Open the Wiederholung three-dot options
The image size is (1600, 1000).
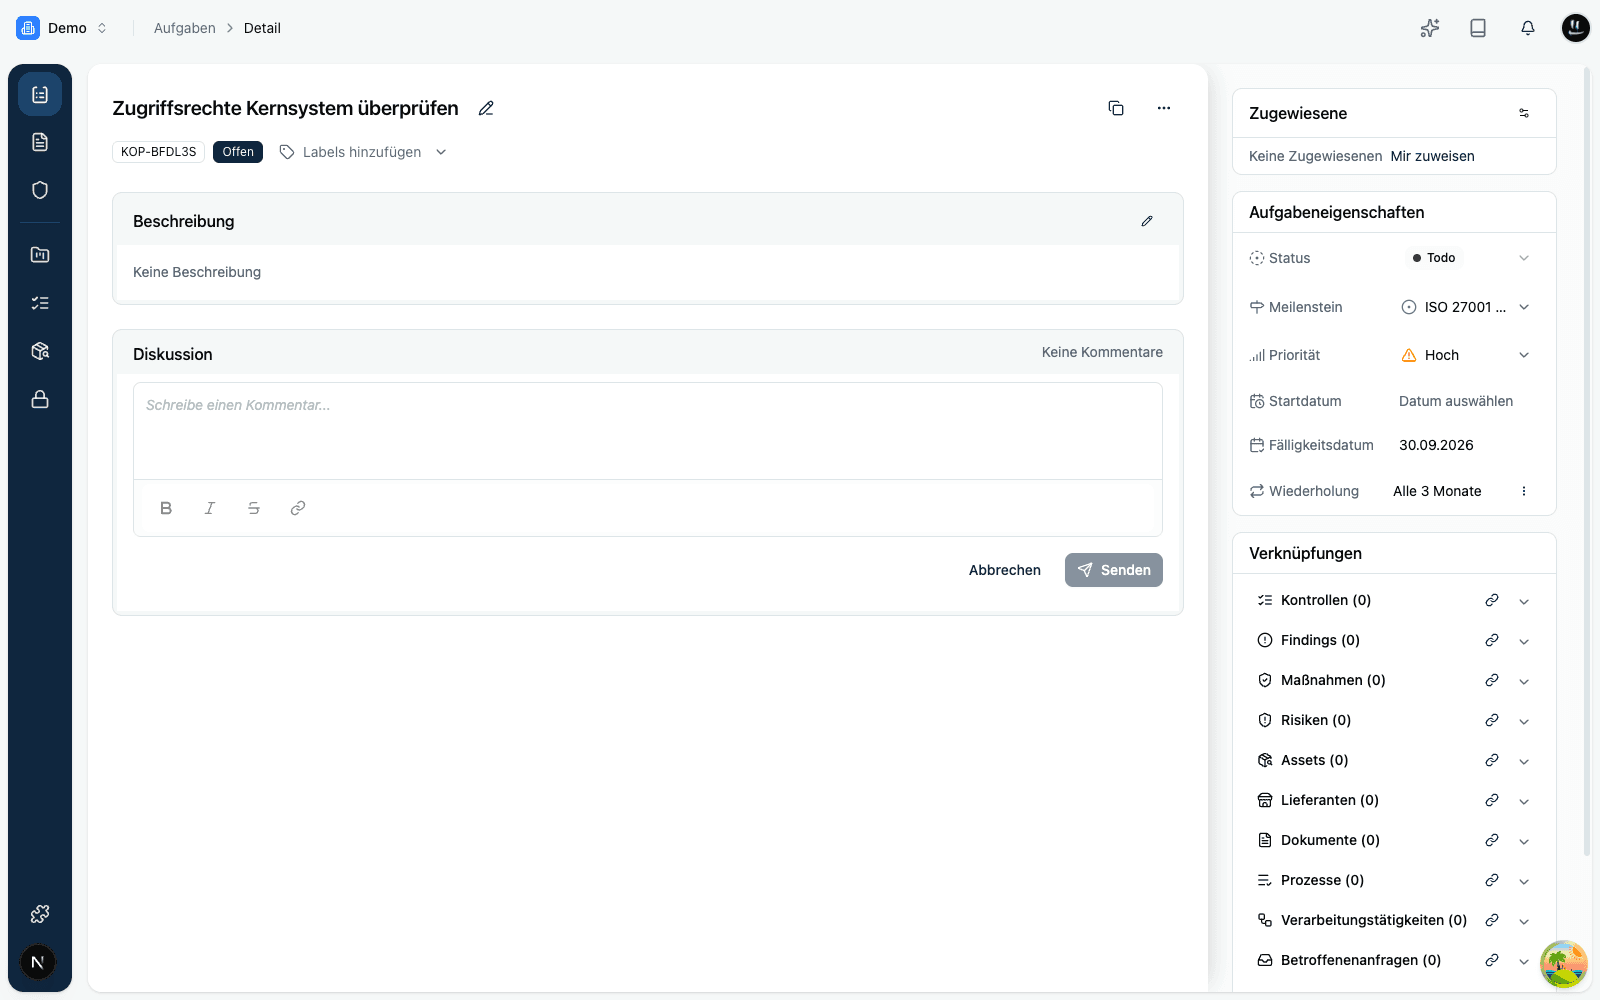(x=1524, y=491)
